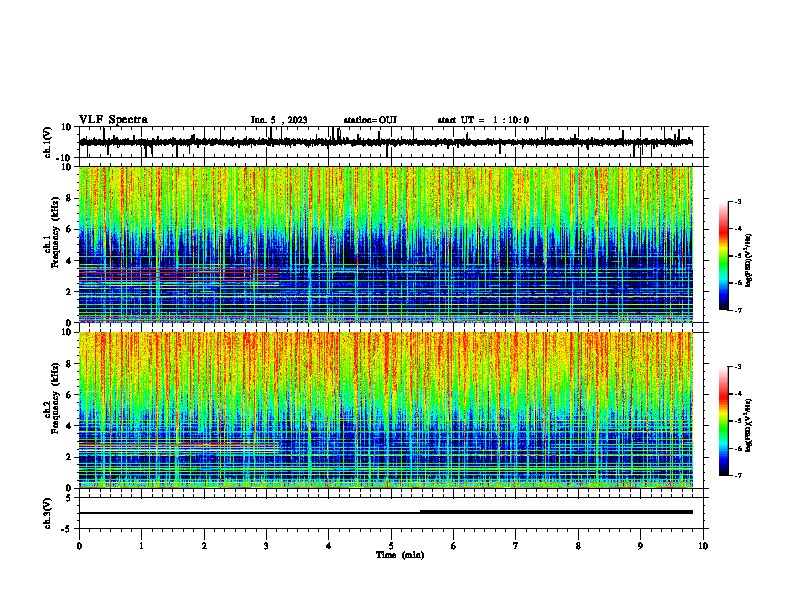792x612 pixels.
Task: Click the '2' kHz tick on ch.2 frequency axis
Action: [x=70, y=457]
